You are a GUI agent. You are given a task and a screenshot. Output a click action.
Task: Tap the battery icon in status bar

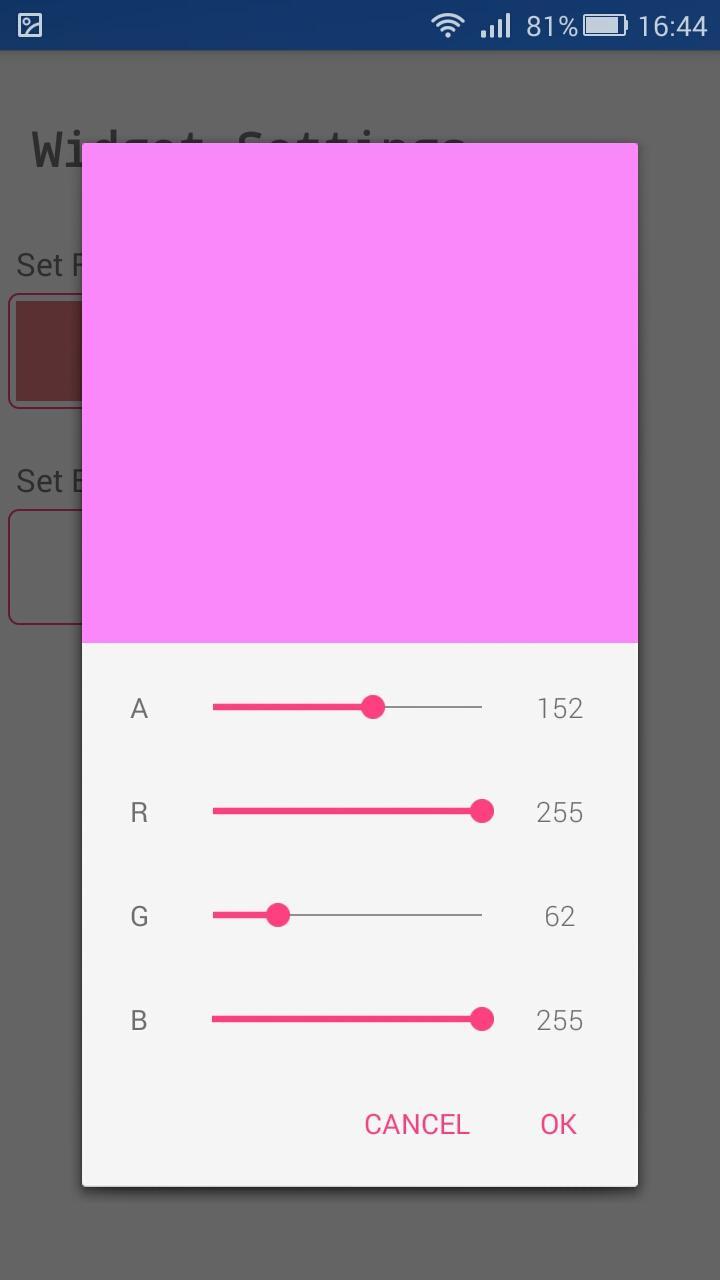click(x=606, y=26)
